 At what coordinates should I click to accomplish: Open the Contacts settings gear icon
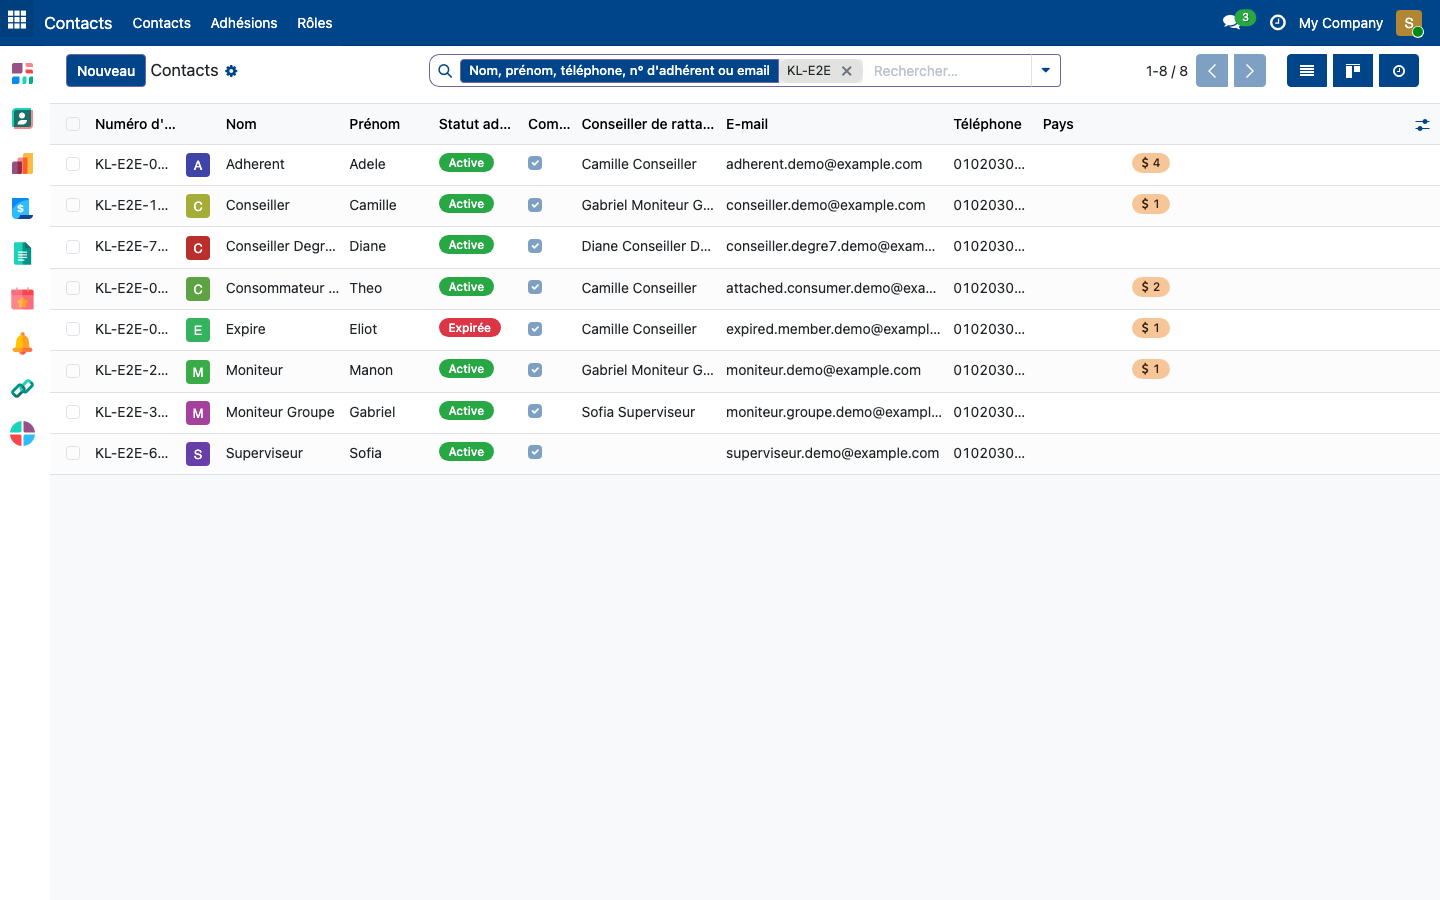click(231, 71)
